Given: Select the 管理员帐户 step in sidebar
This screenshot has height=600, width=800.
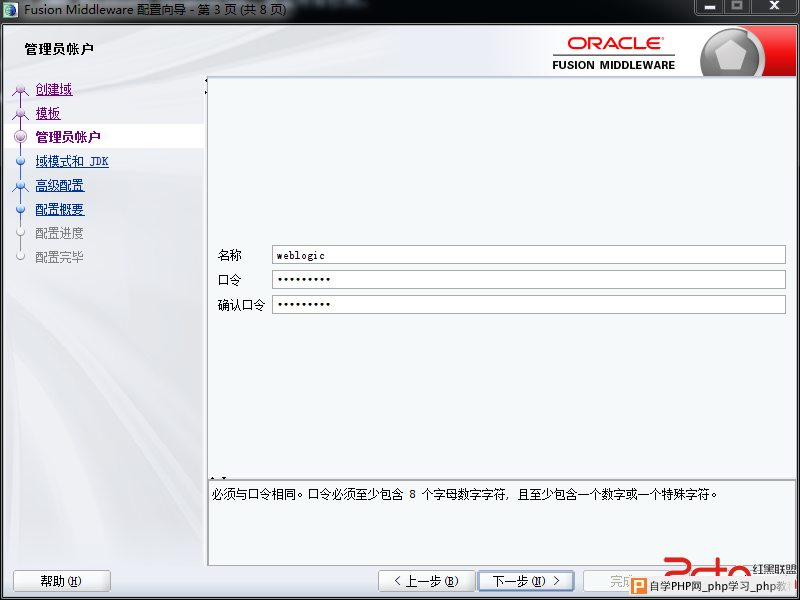Looking at the screenshot, I should click(68, 137).
